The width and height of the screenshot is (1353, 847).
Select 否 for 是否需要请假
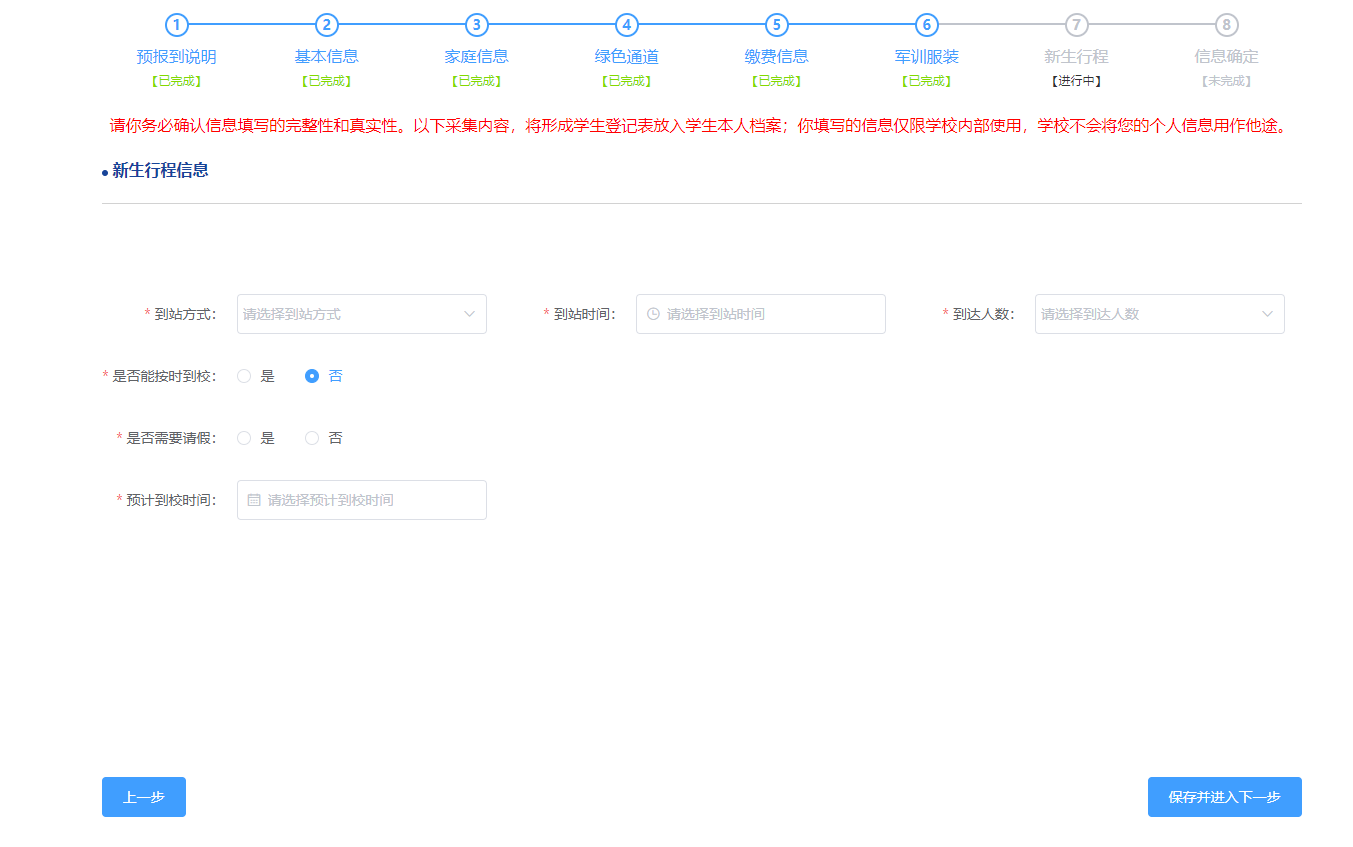(x=312, y=438)
